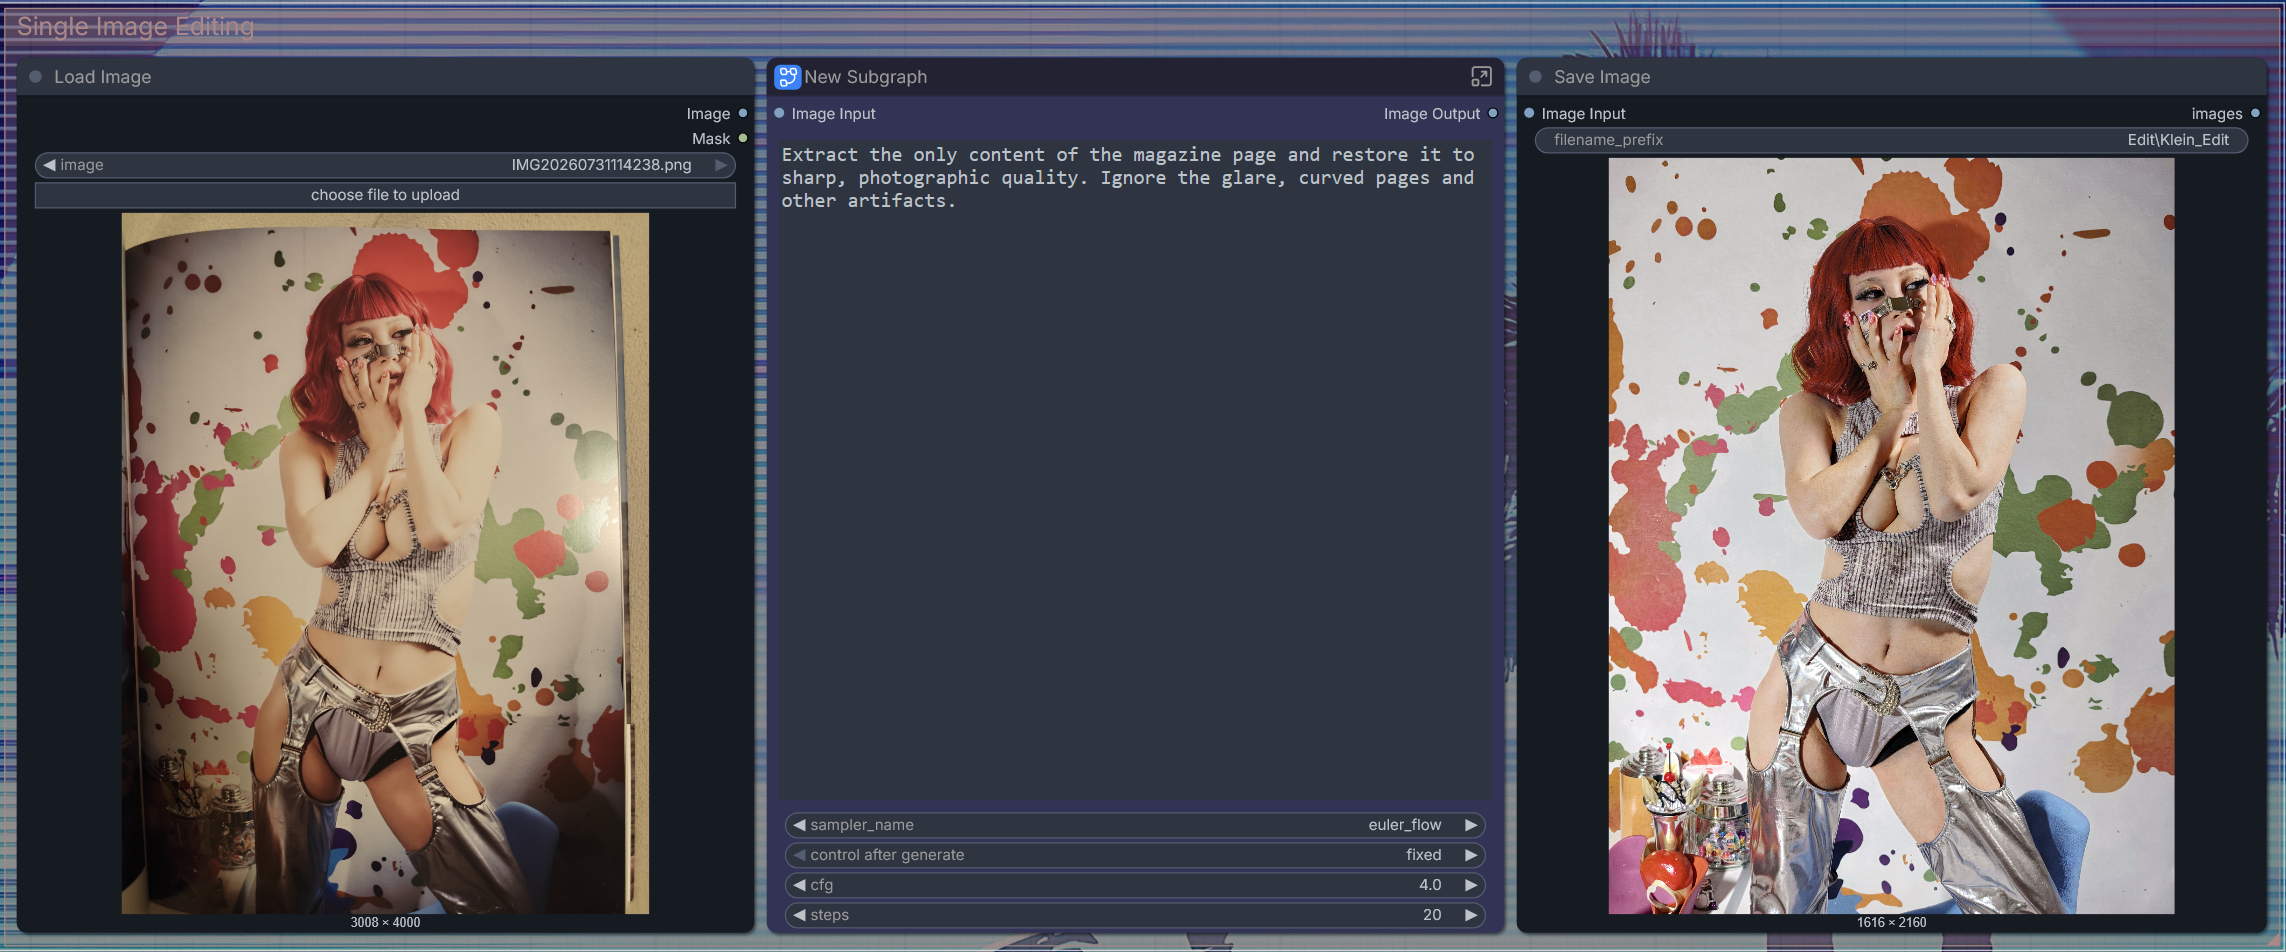Click the Image Output port on New Subgraph
Viewport: 2286px width, 952px height.
[1493, 114]
